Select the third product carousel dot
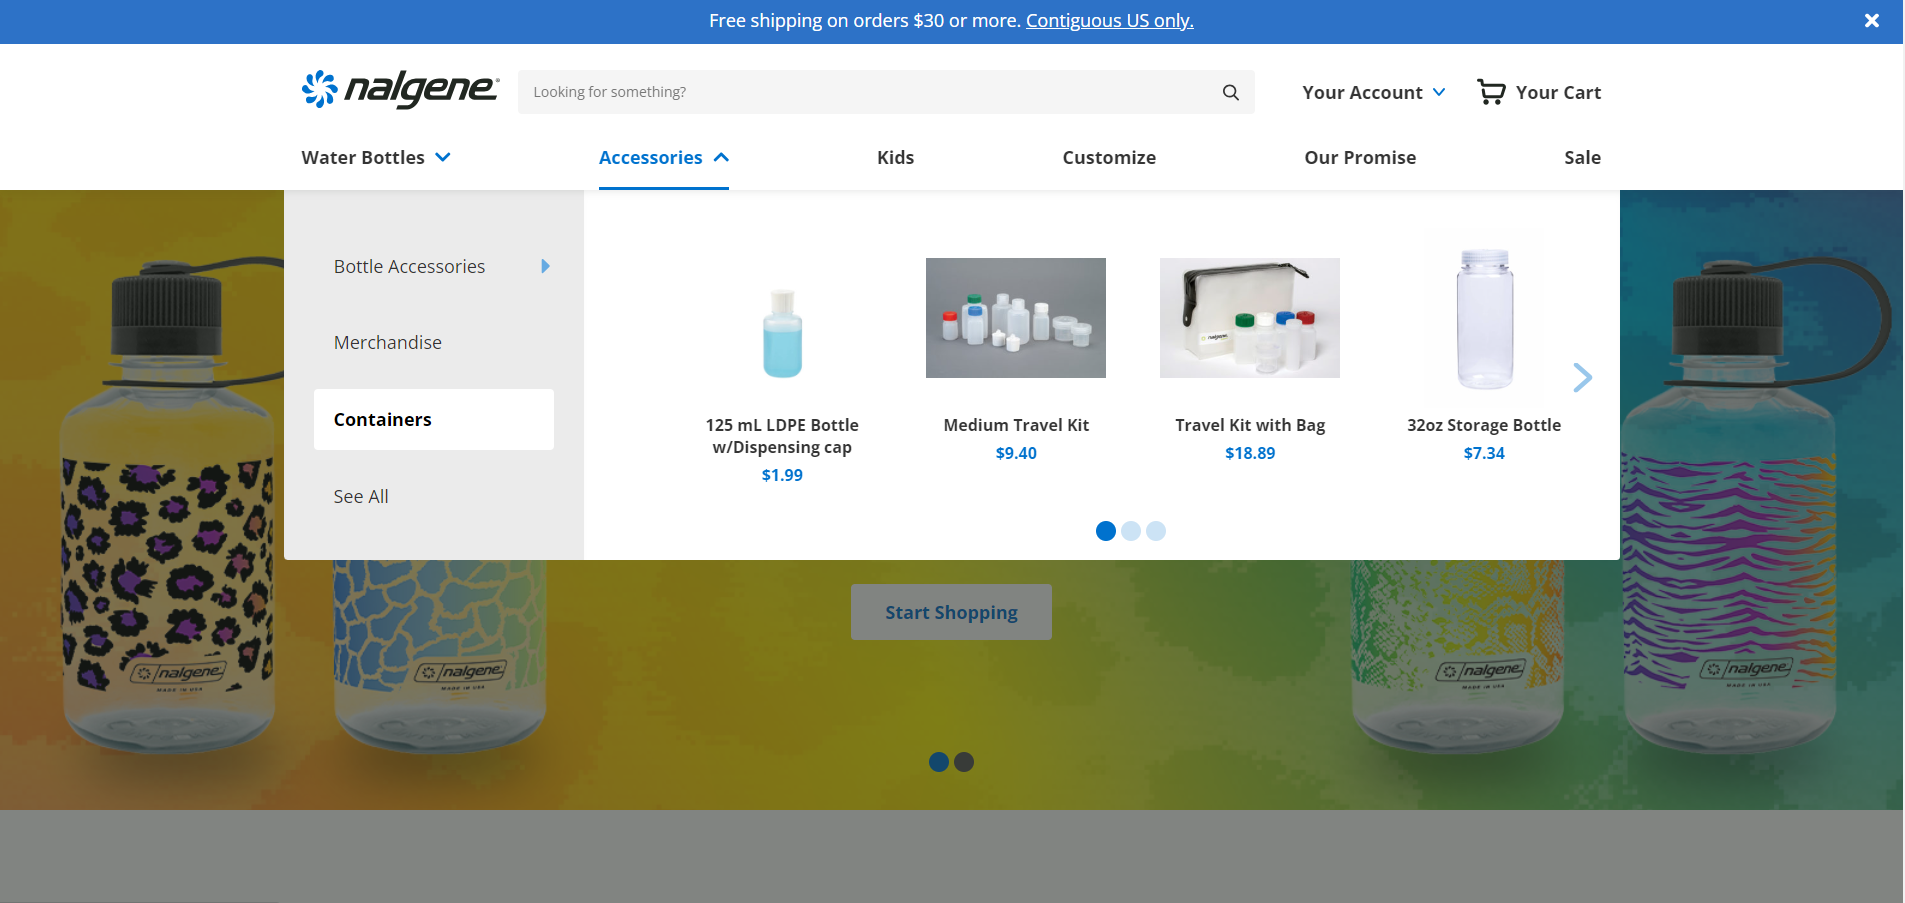 tap(1156, 531)
